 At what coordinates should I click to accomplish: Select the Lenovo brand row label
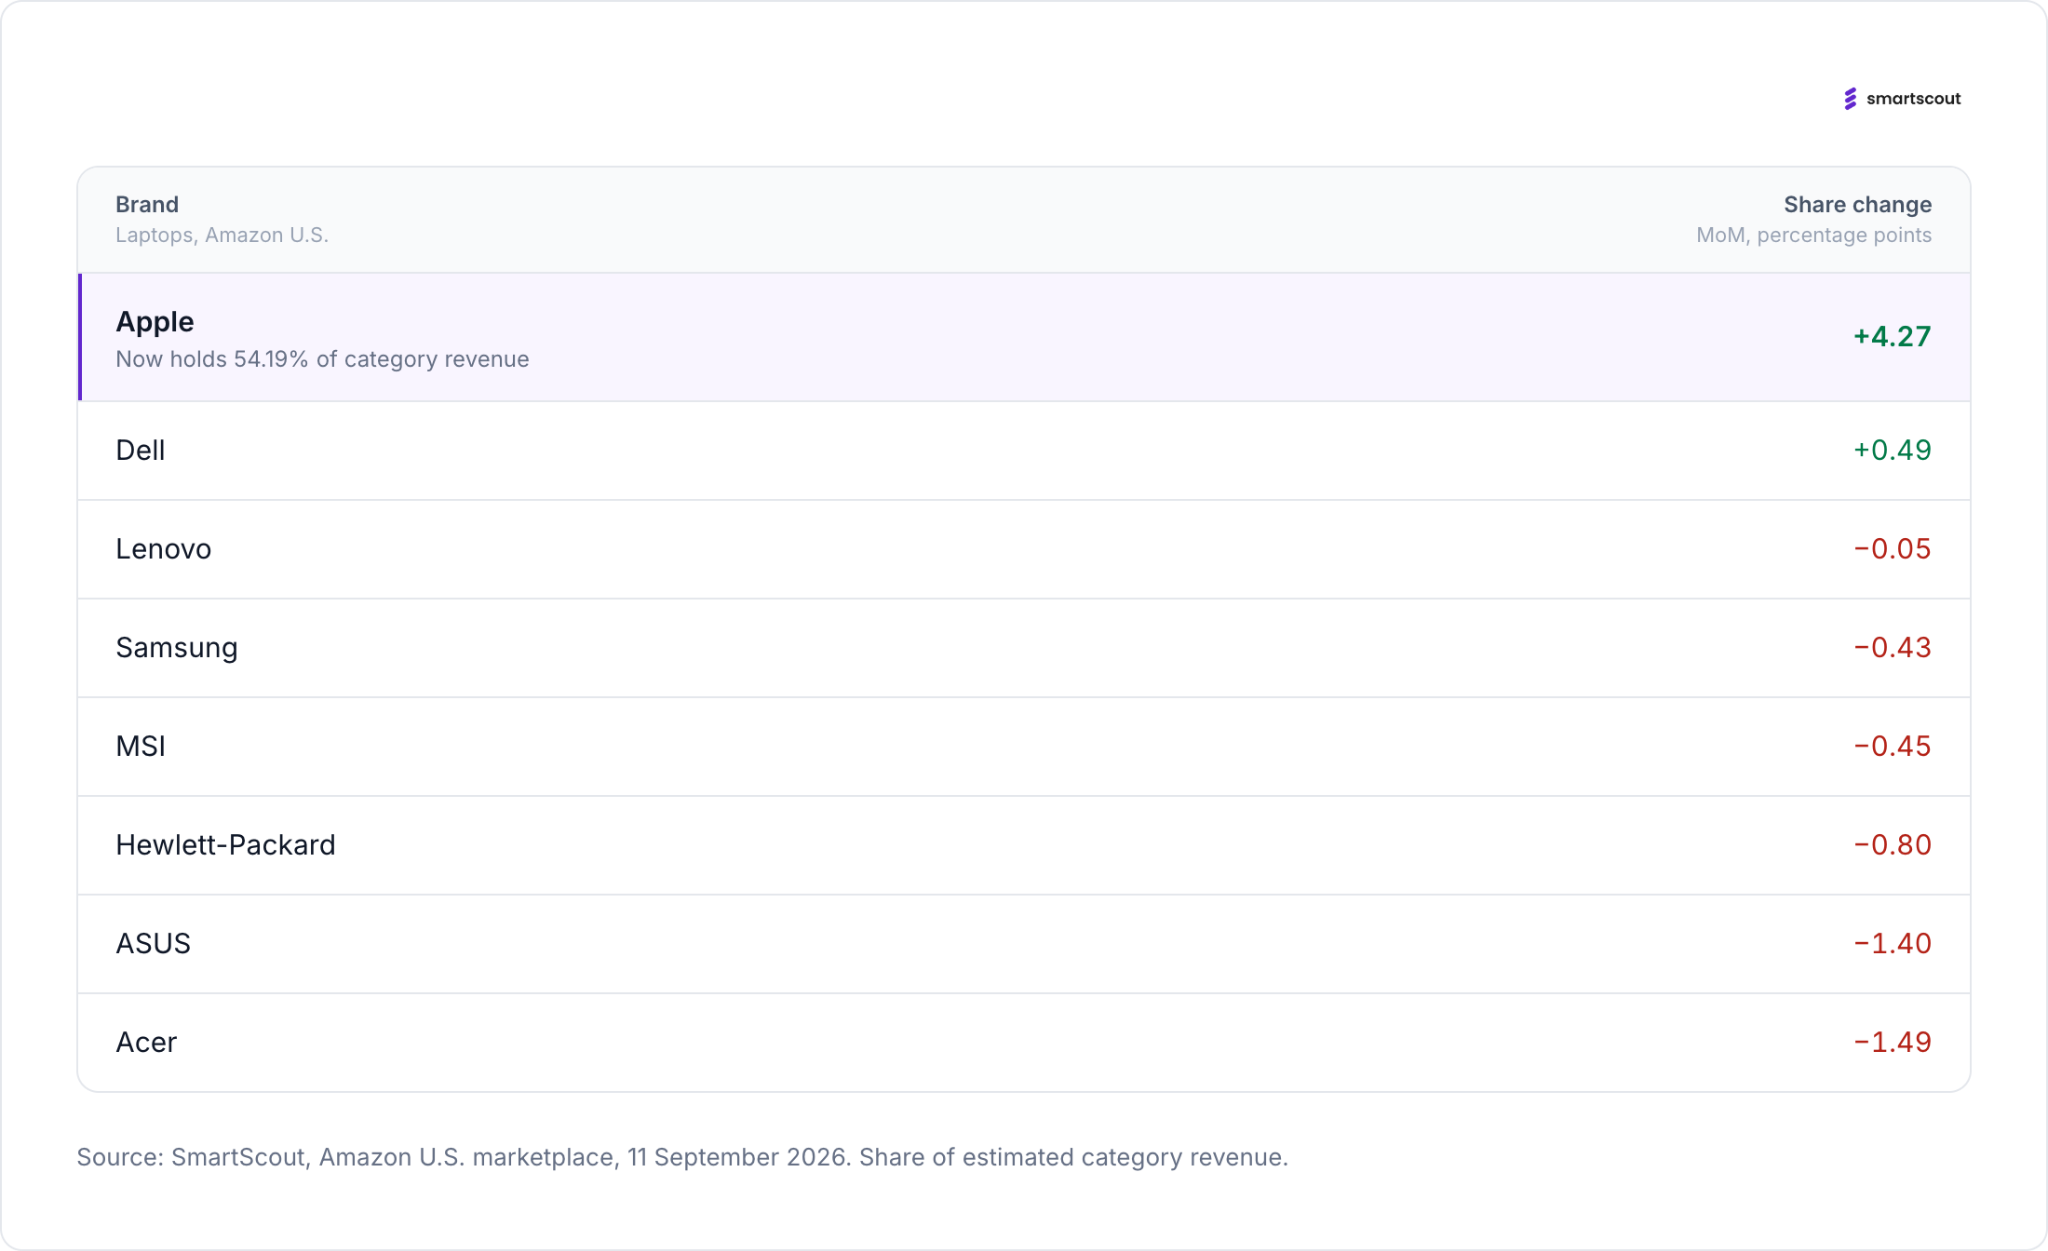point(163,549)
